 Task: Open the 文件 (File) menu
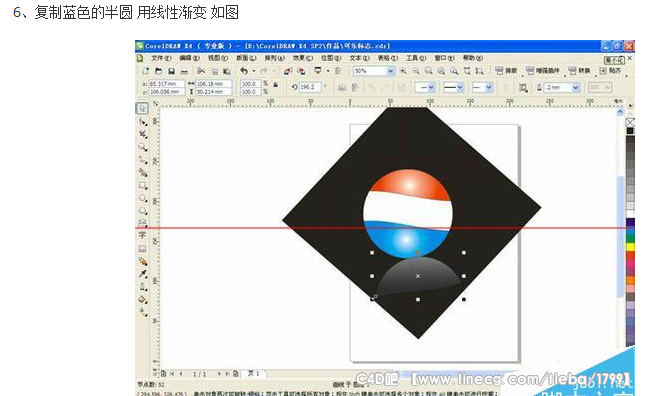coord(161,58)
